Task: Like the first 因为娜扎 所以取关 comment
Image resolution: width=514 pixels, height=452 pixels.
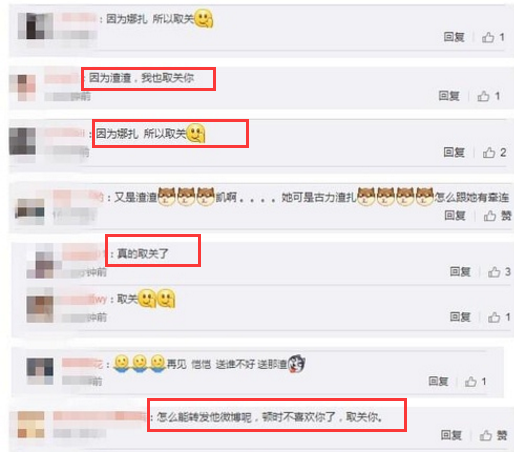Action: coord(488,37)
